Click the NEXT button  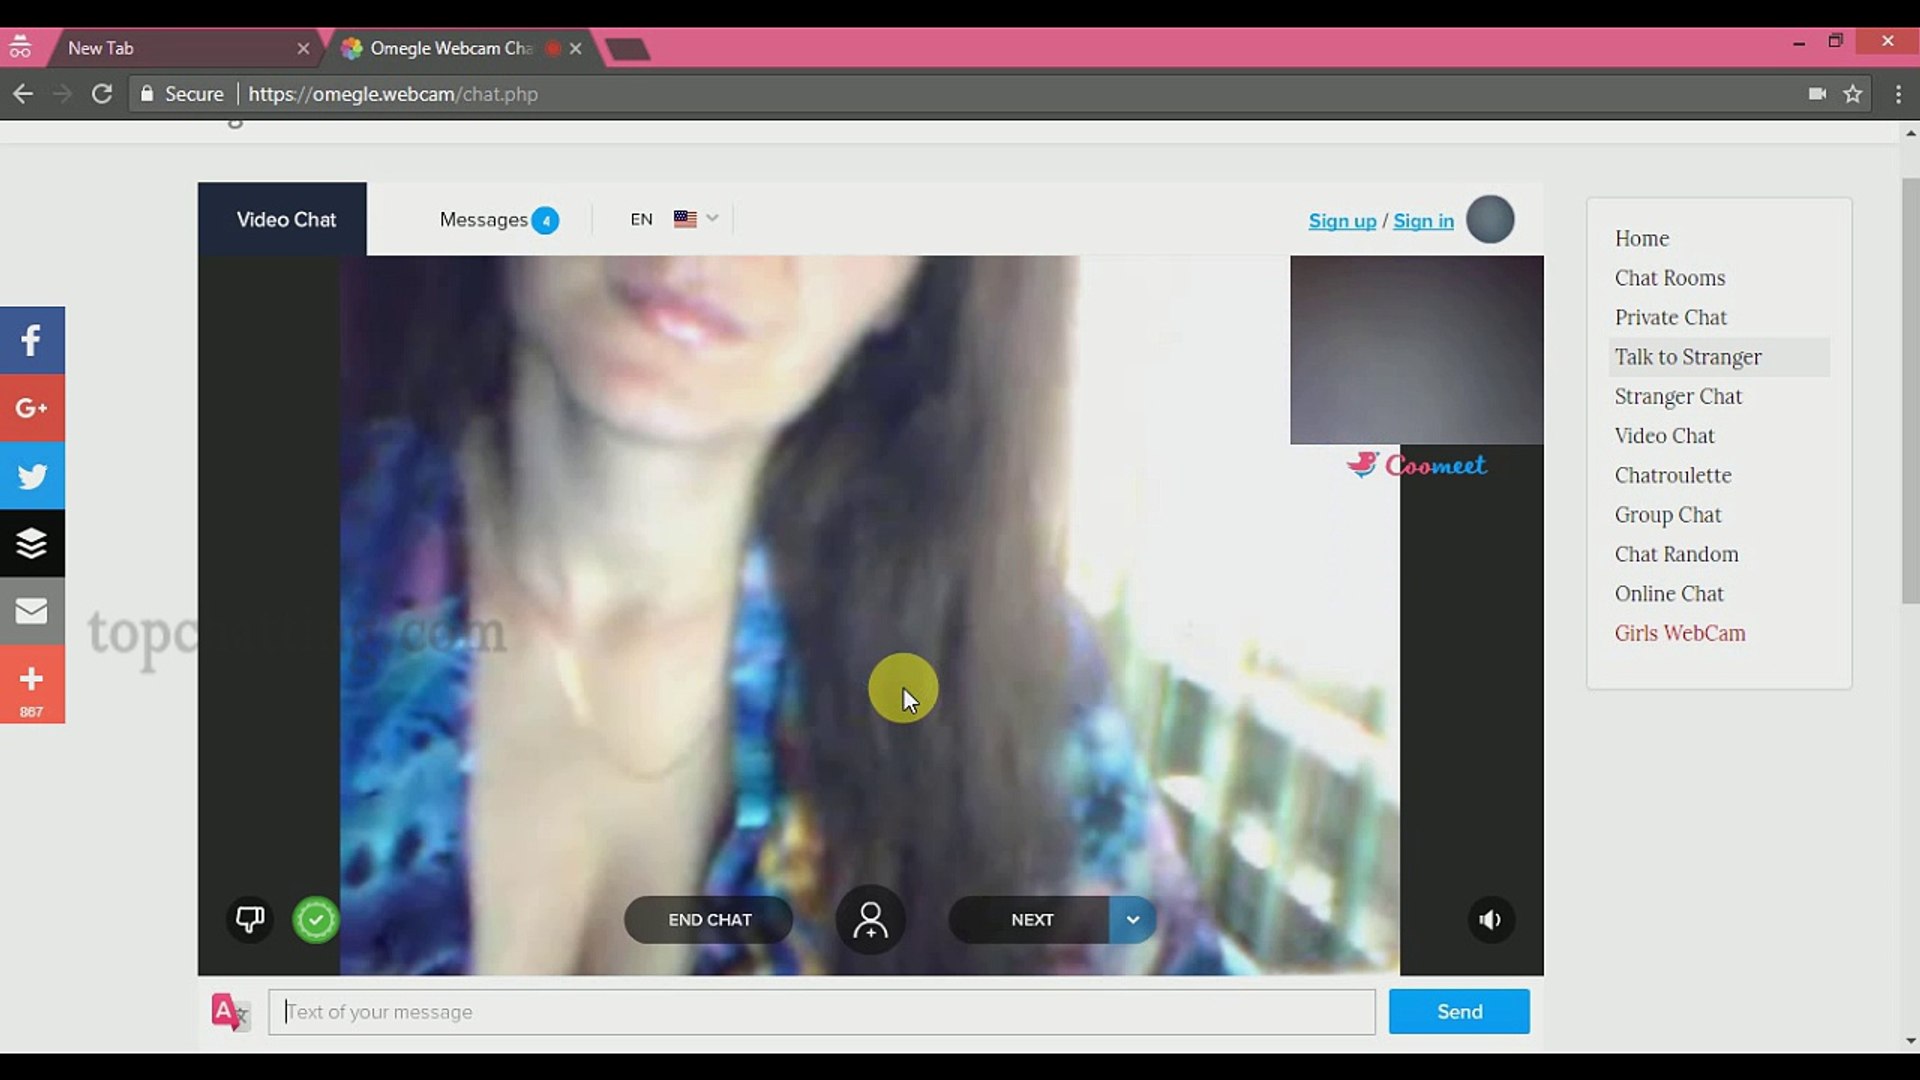click(x=1031, y=919)
